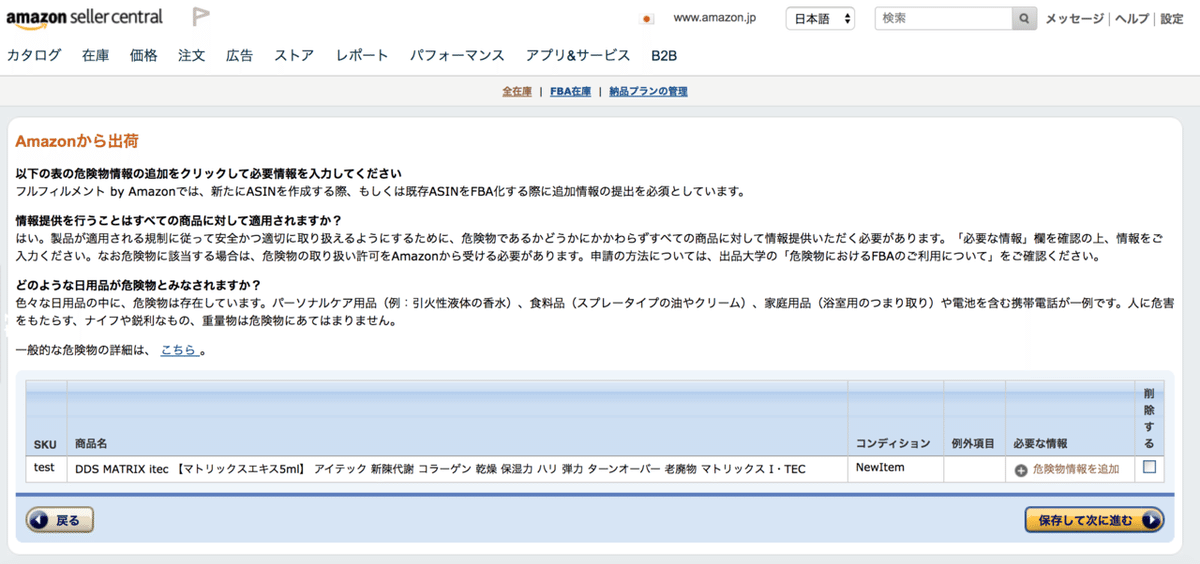The height and width of the screenshot is (564, 1200).
Task: Open the 注文 menu
Action: [x=192, y=56]
